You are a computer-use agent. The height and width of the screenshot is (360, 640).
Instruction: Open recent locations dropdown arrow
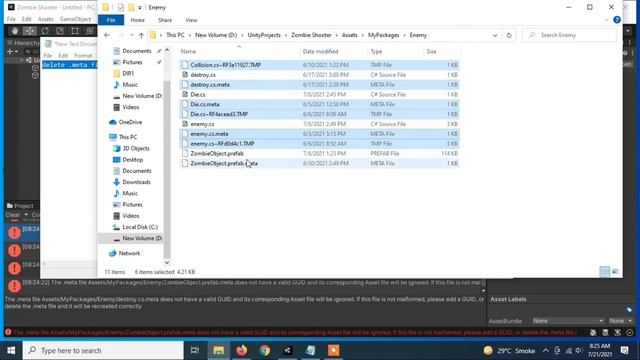[x=131, y=36]
